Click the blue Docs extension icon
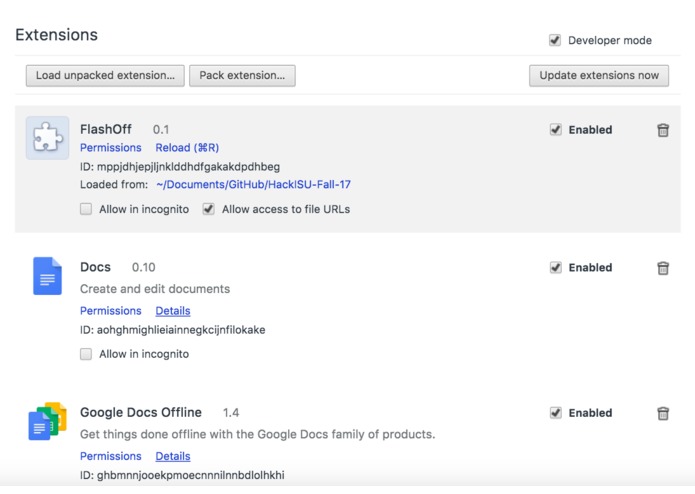The height and width of the screenshot is (494, 695). [47, 276]
